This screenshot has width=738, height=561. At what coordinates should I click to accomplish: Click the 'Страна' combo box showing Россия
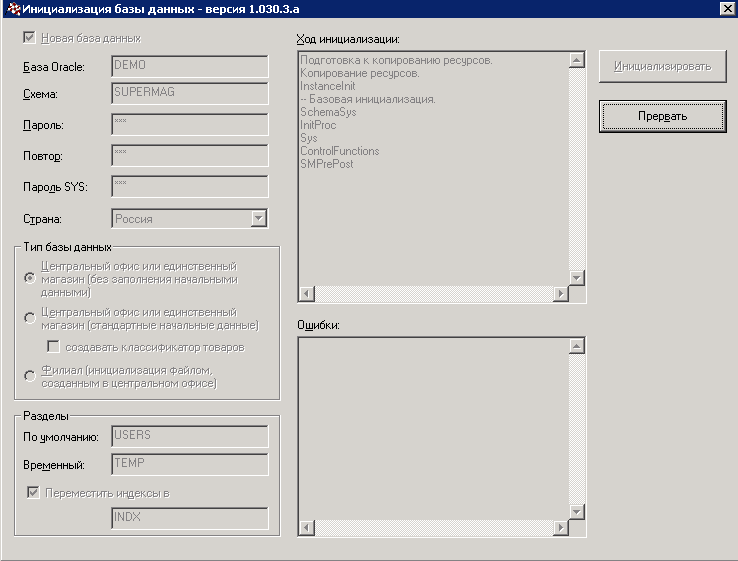190,218
